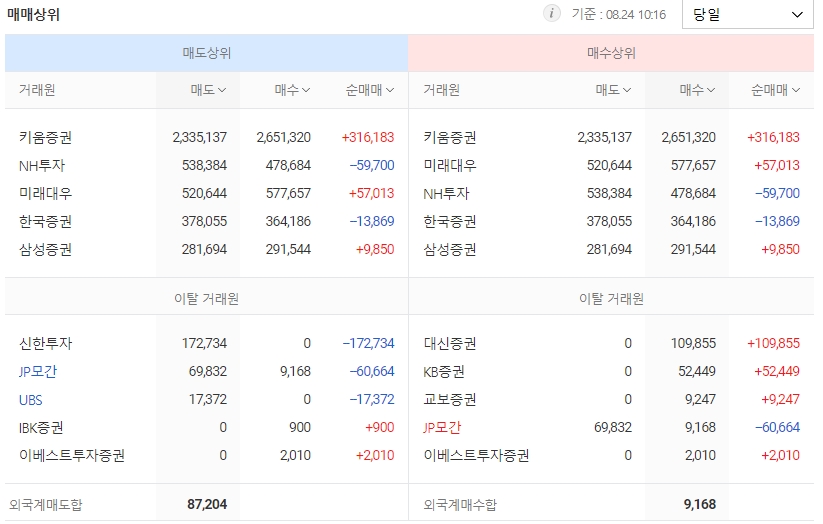Image resolution: width=823 pixels, height=524 pixels.
Task: Click IBK증권 broker row
Action: [41, 428]
